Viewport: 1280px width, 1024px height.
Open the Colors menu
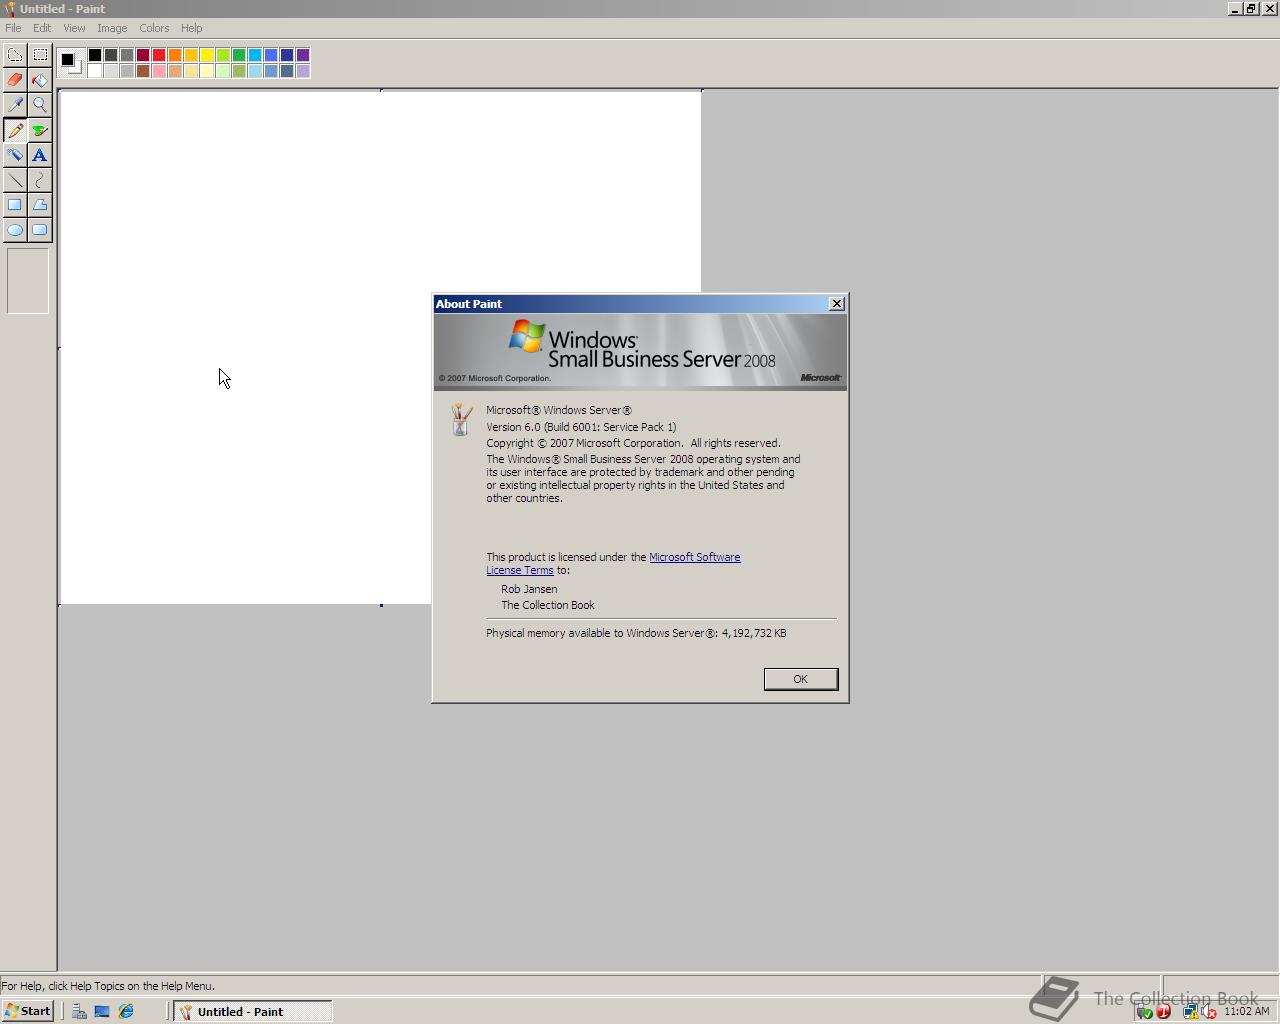tap(154, 28)
